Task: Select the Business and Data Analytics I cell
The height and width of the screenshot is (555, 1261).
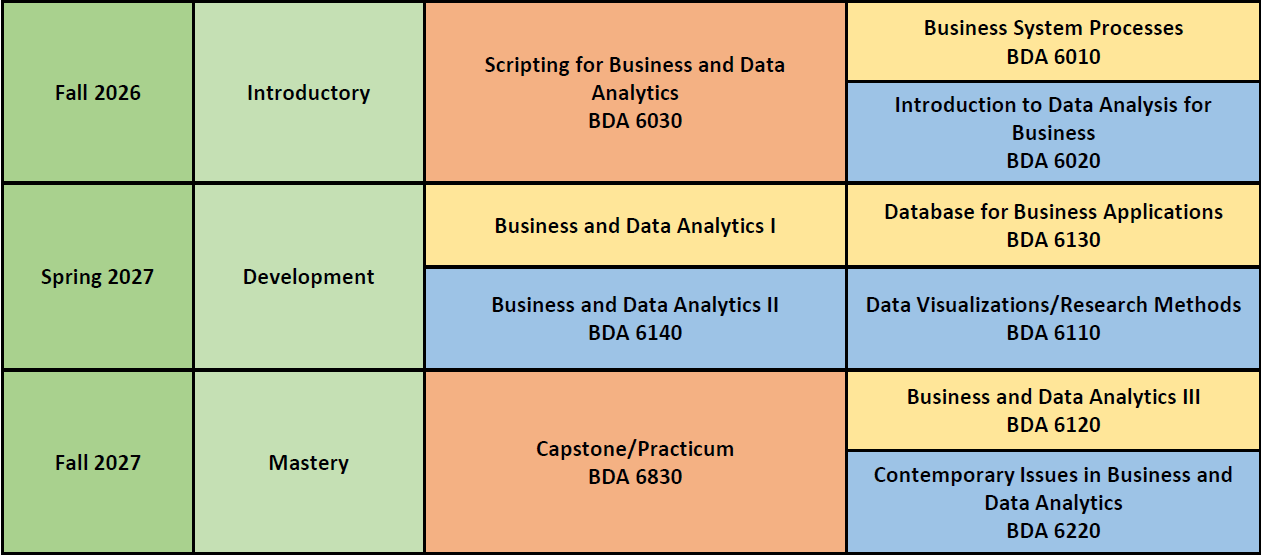Action: [x=635, y=226]
